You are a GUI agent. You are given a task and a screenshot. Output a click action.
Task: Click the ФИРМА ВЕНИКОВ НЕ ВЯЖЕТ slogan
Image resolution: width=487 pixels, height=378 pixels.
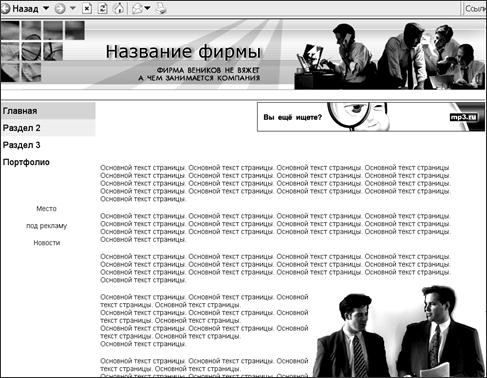click(x=208, y=70)
